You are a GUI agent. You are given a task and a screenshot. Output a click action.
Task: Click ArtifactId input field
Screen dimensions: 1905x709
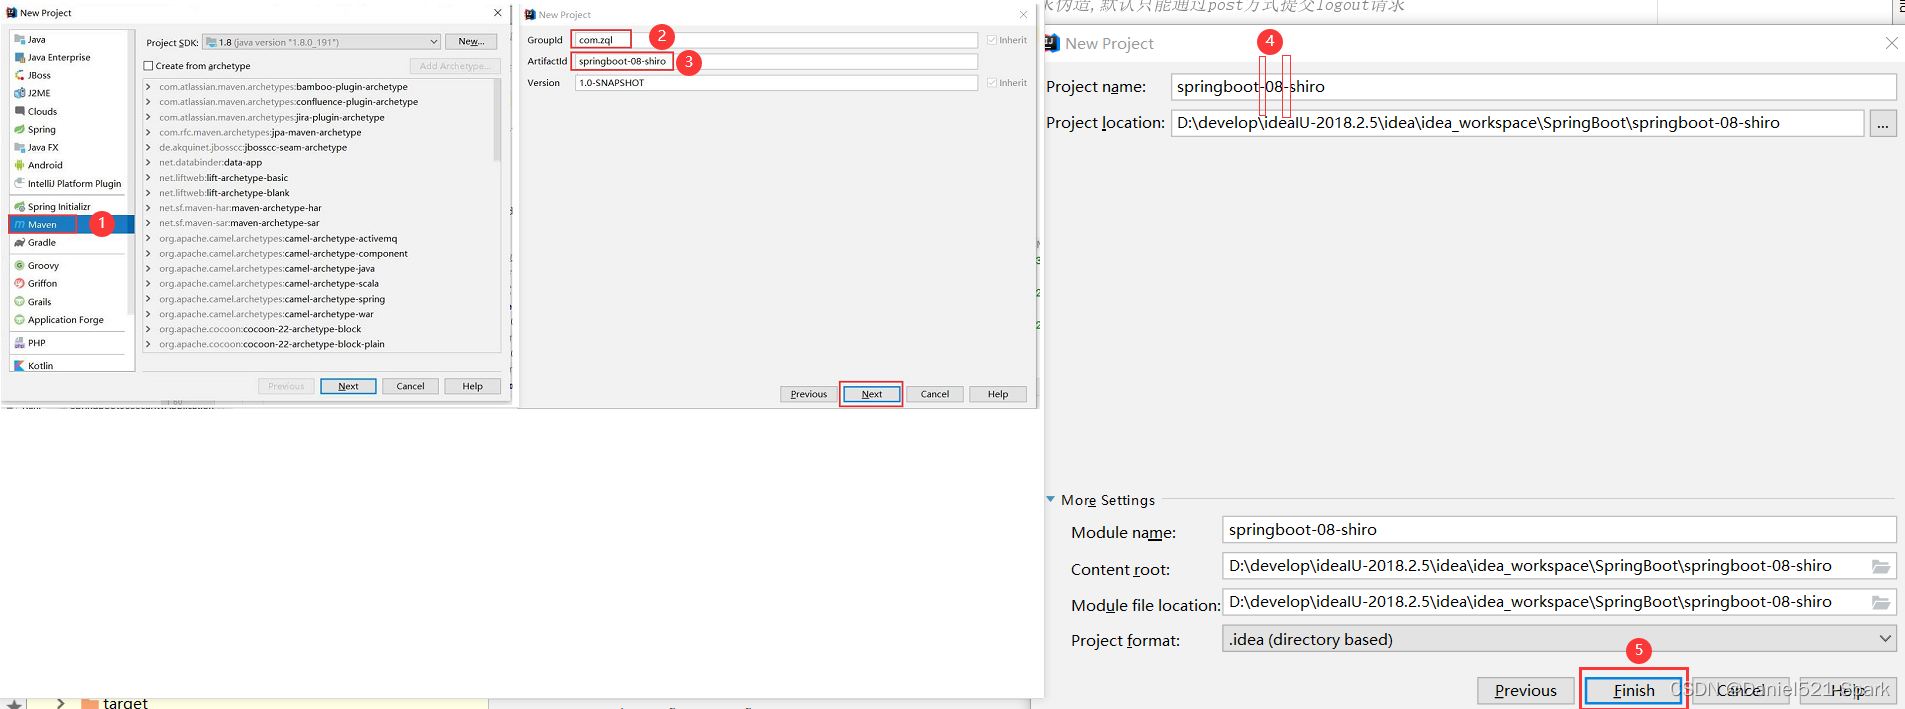point(776,61)
